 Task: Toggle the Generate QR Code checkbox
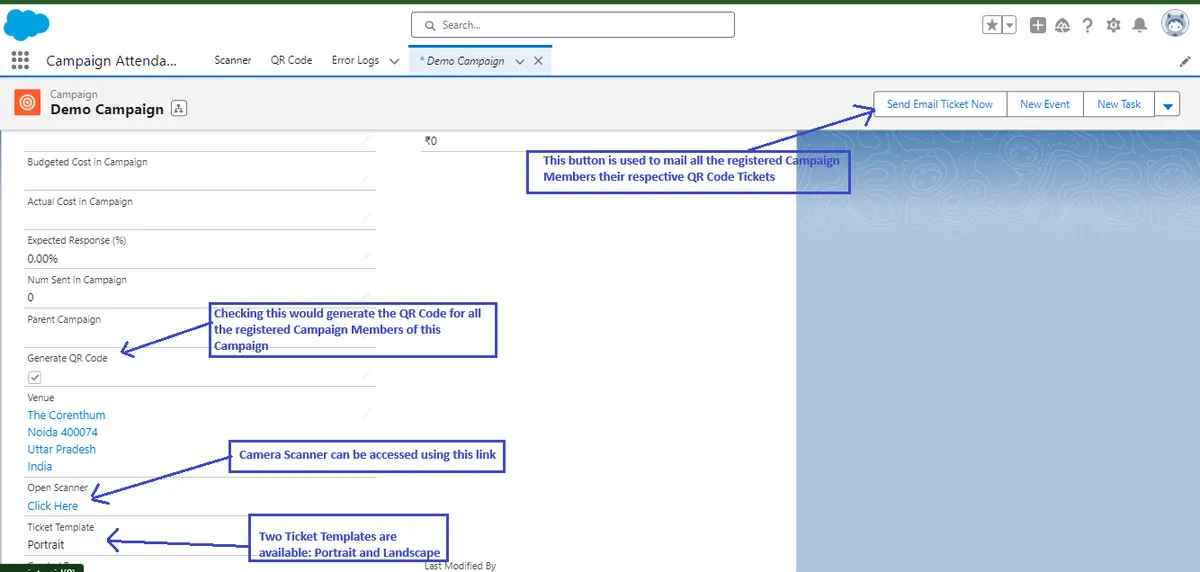pyautogui.click(x=35, y=377)
